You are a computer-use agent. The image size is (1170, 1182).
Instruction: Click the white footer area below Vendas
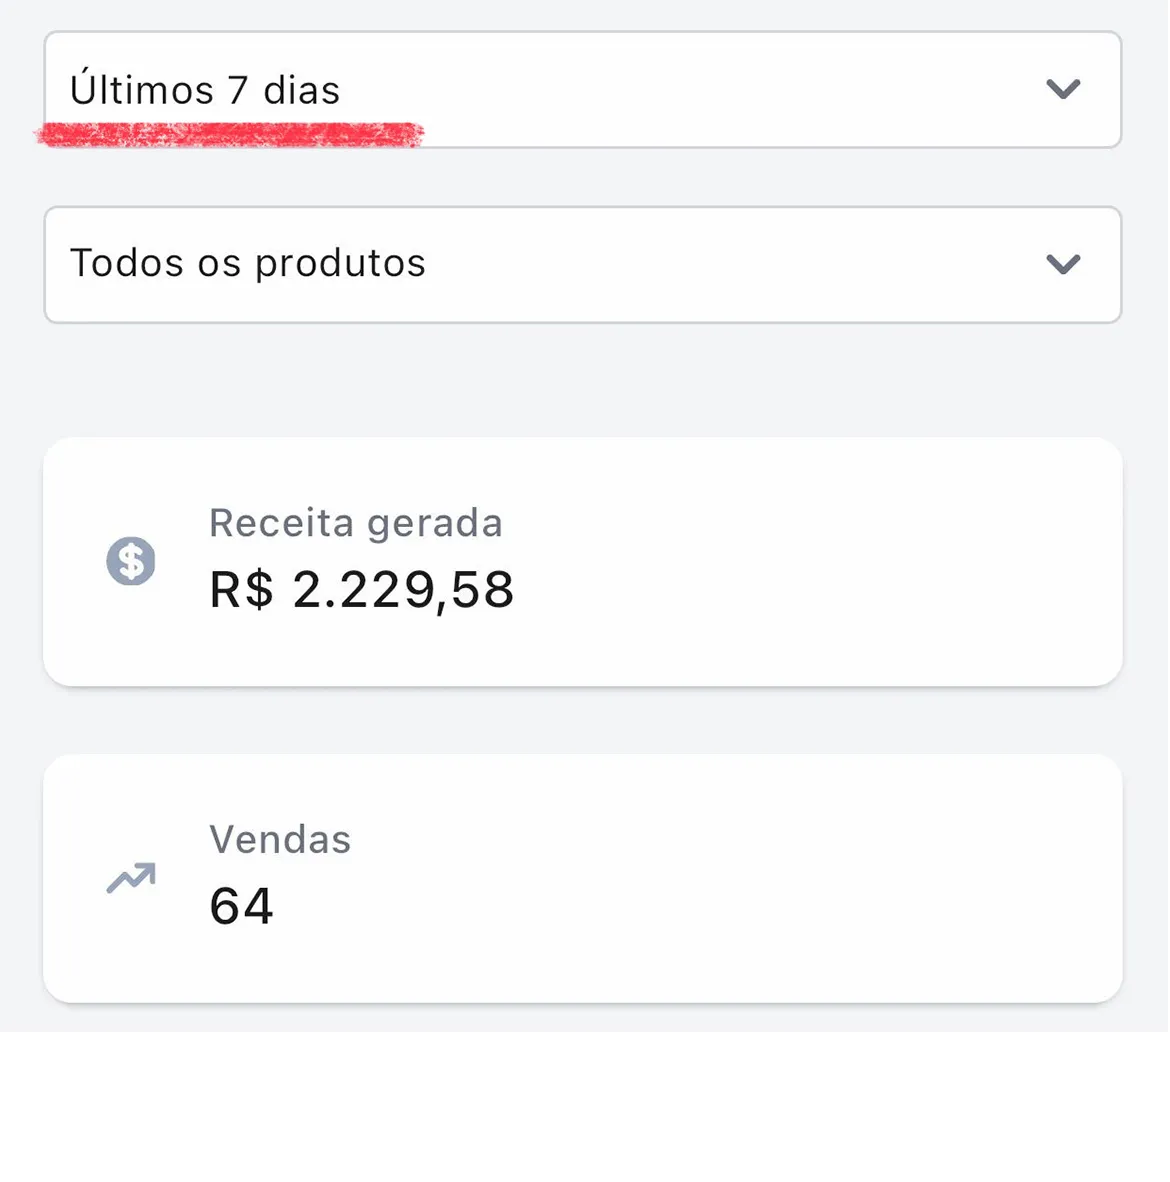coord(584,1106)
